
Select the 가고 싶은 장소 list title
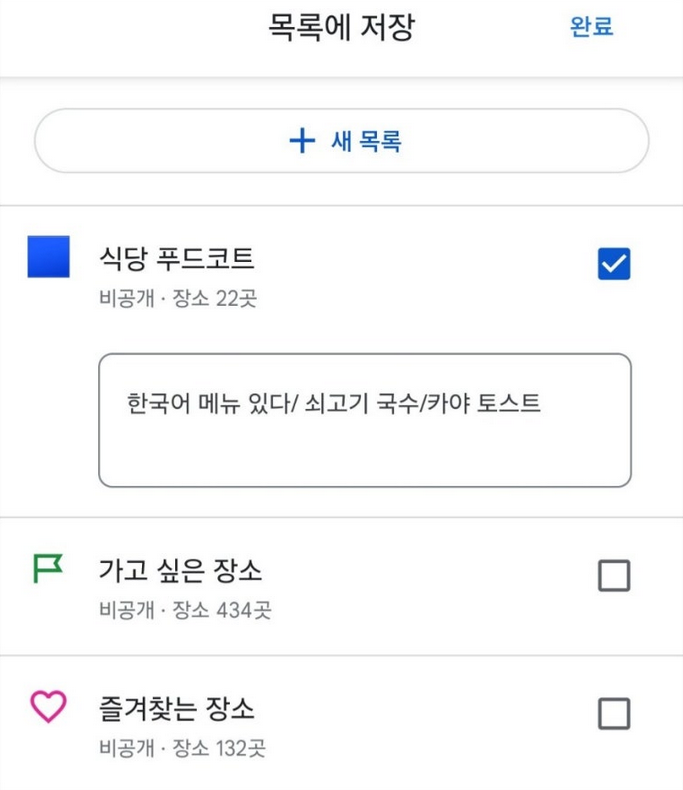click(x=181, y=571)
